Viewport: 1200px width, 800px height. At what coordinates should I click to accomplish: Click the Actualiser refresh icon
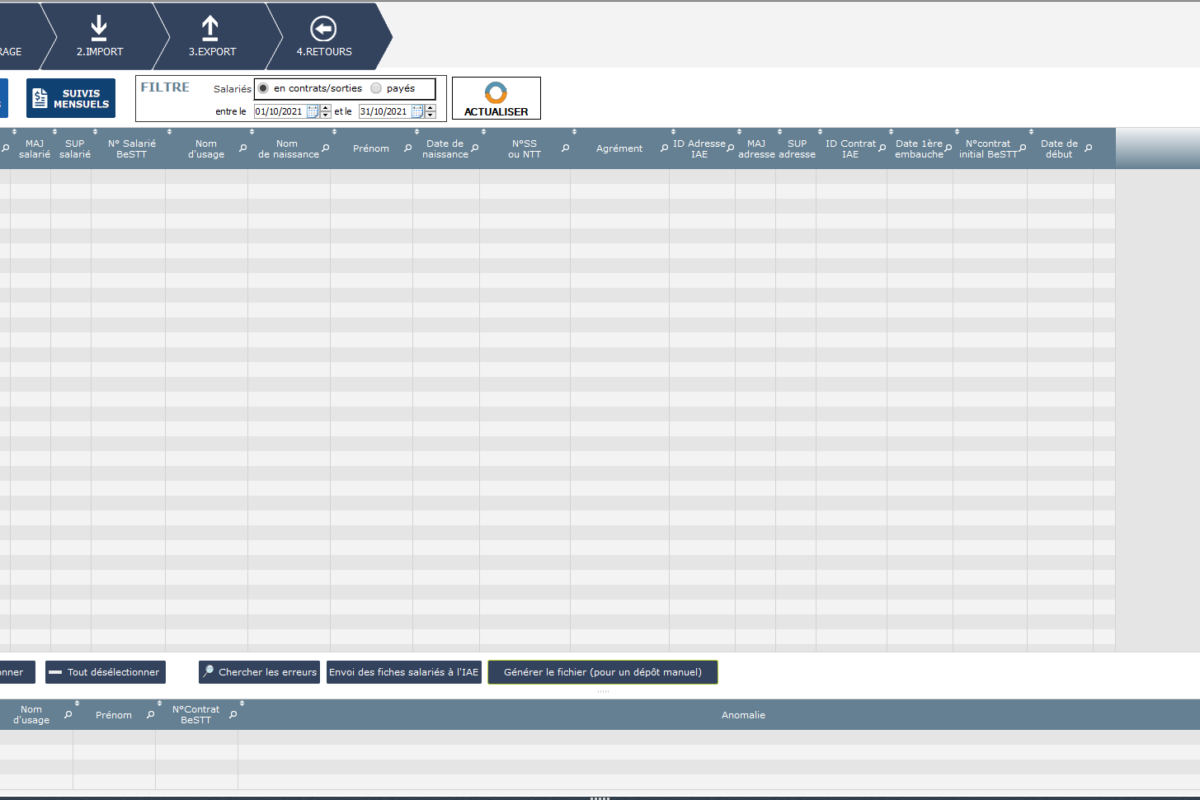(496, 93)
